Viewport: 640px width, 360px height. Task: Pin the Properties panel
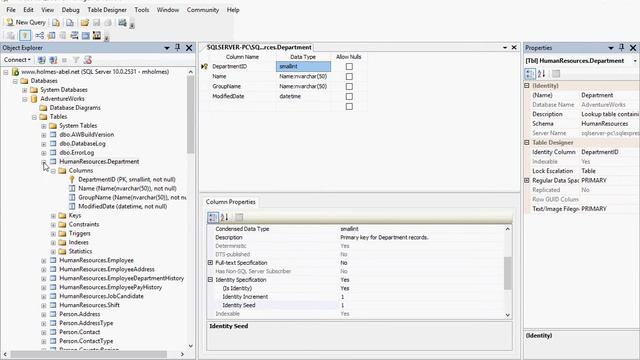click(x=621, y=48)
